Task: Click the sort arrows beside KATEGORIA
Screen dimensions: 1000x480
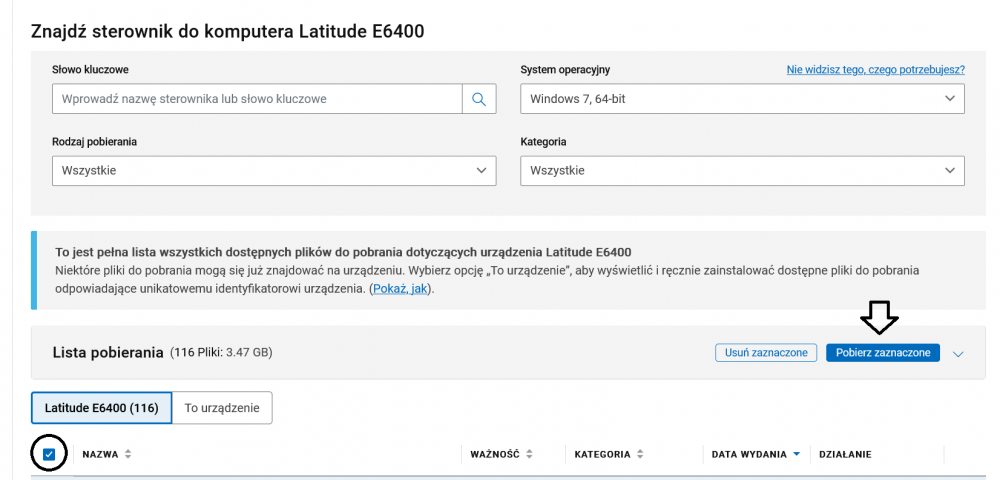Action: pos(640,454)
